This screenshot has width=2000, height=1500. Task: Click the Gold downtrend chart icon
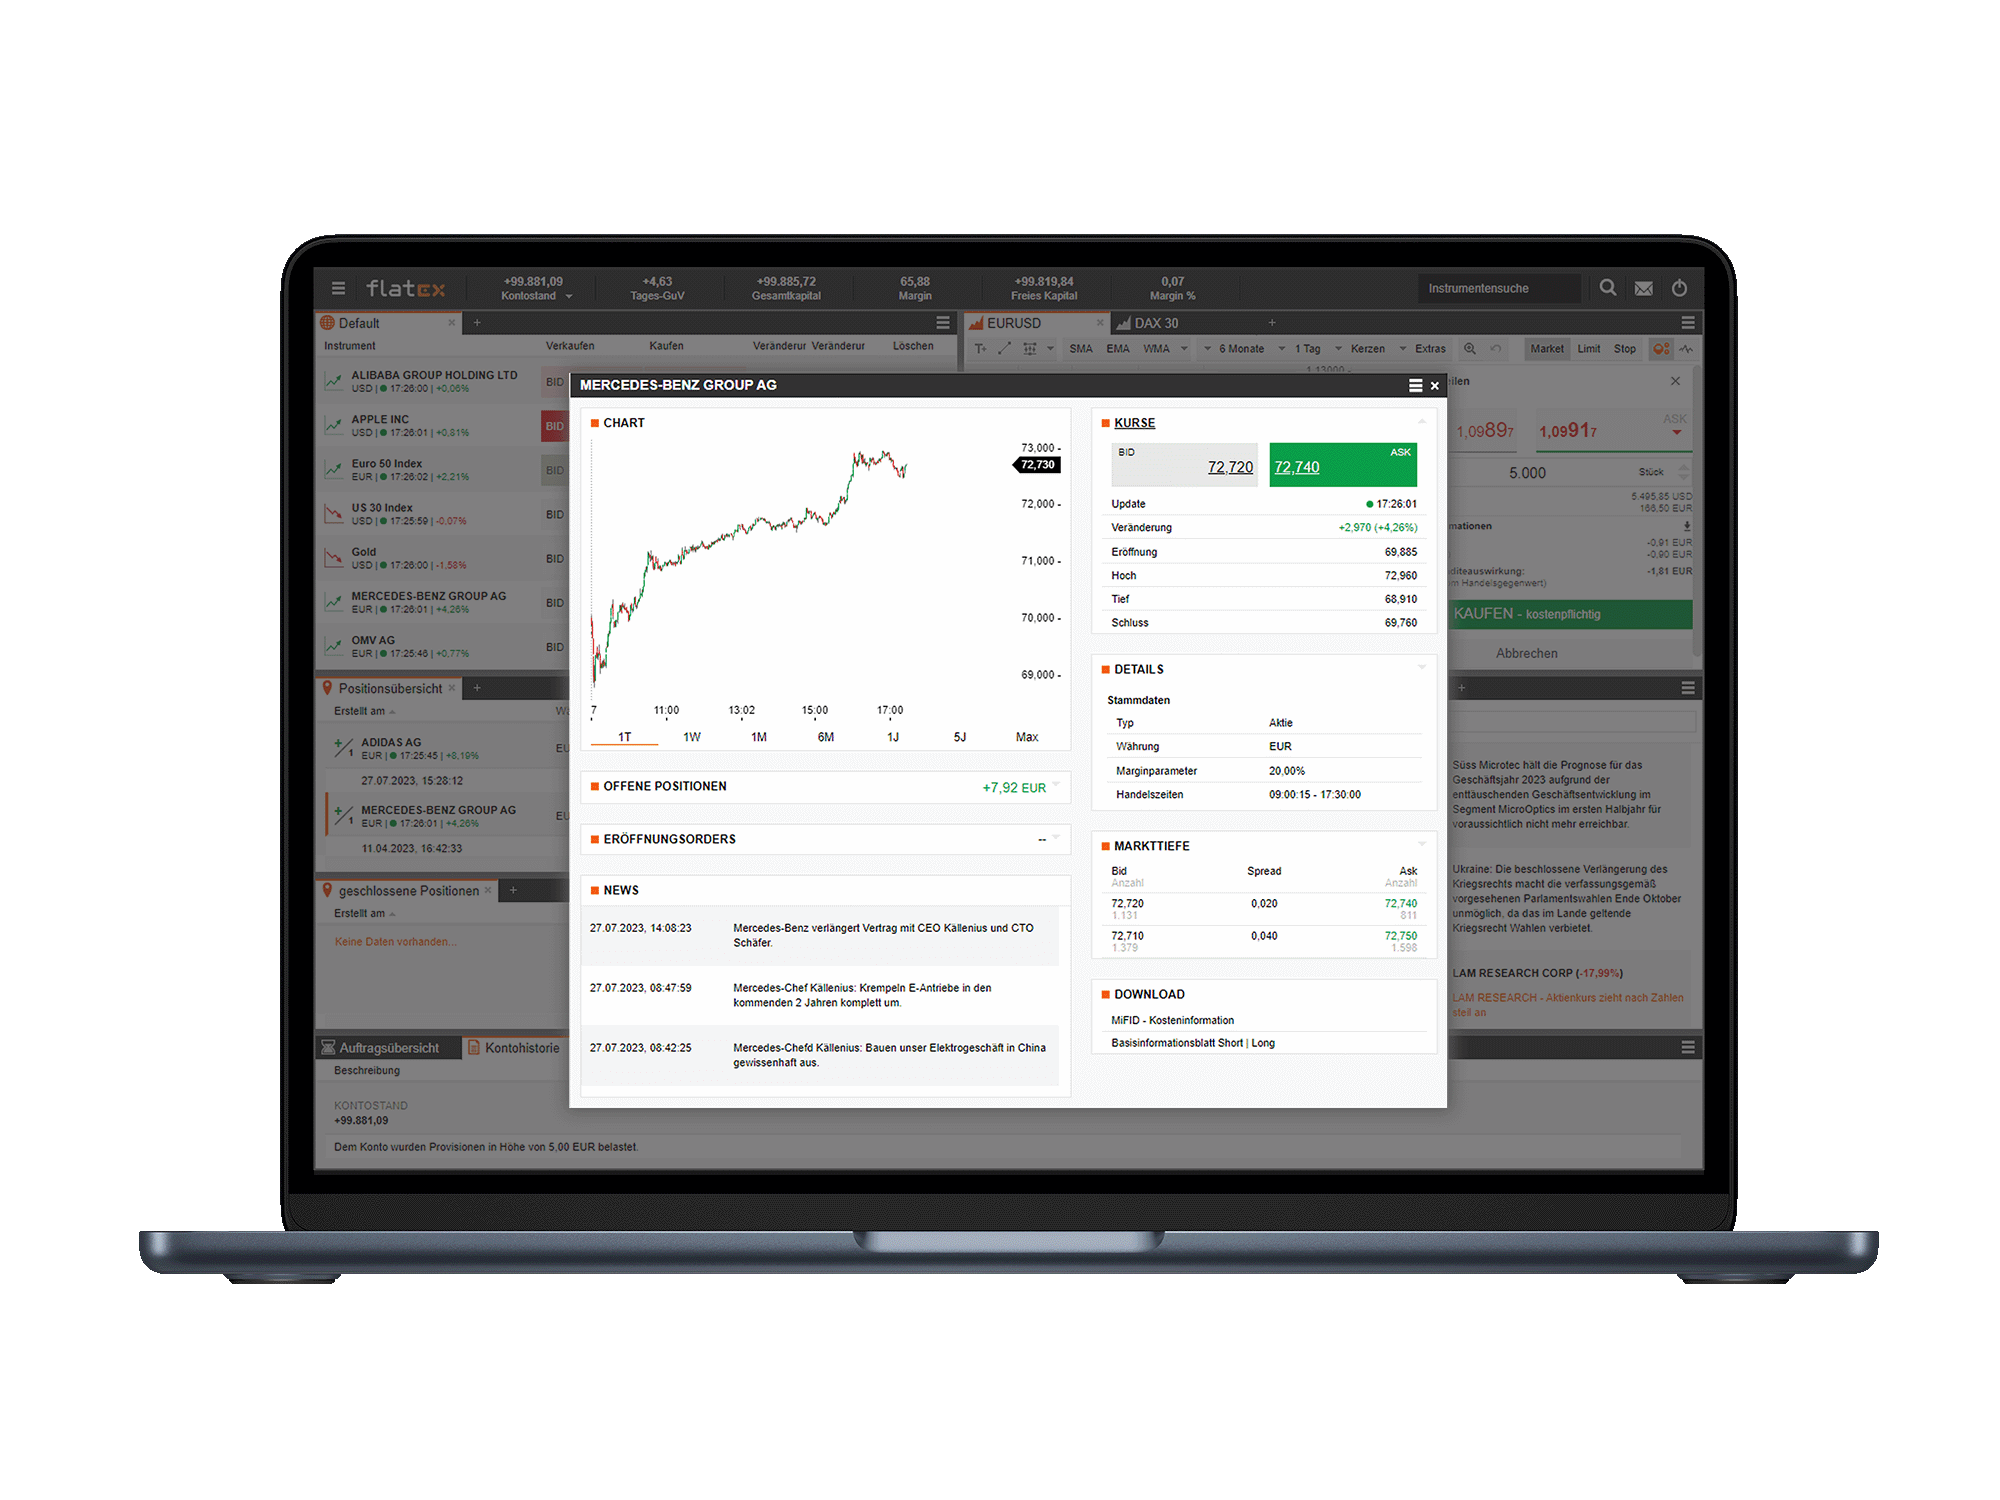click(x=333, y=557)
